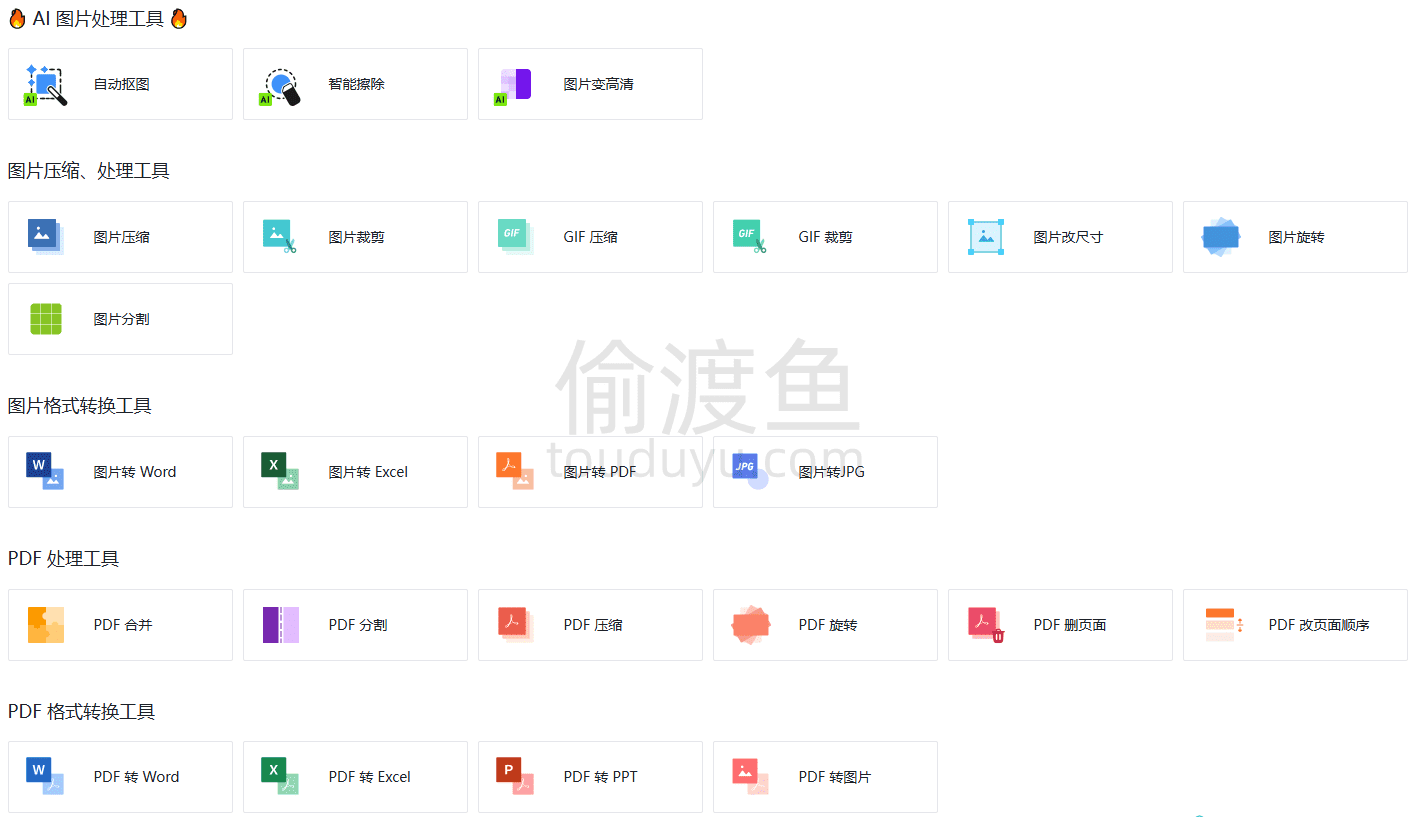Go to PDF 压缩 text link

[593, 625]
